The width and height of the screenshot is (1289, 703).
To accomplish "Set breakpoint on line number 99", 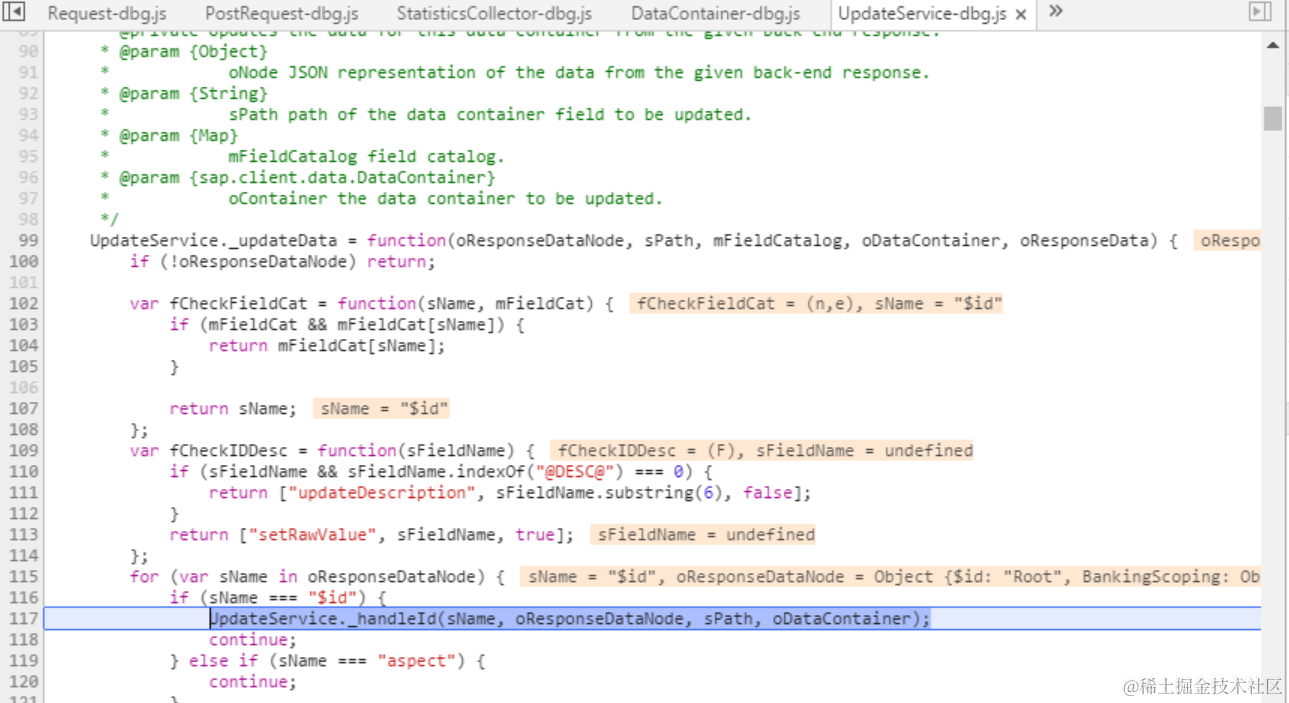I will [29, 240].
